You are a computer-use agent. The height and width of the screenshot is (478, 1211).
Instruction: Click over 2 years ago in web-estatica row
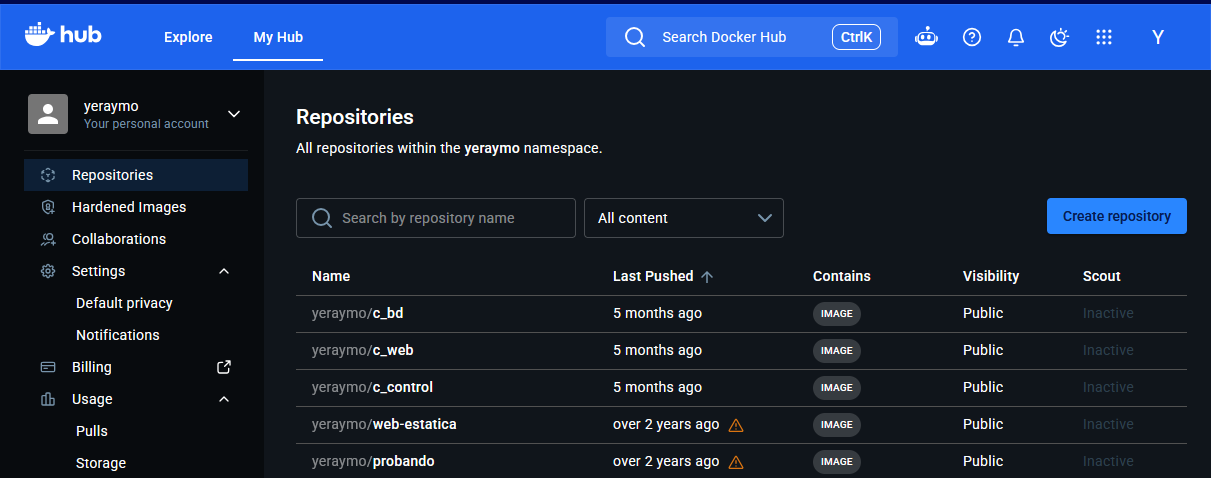coord(666,424)
